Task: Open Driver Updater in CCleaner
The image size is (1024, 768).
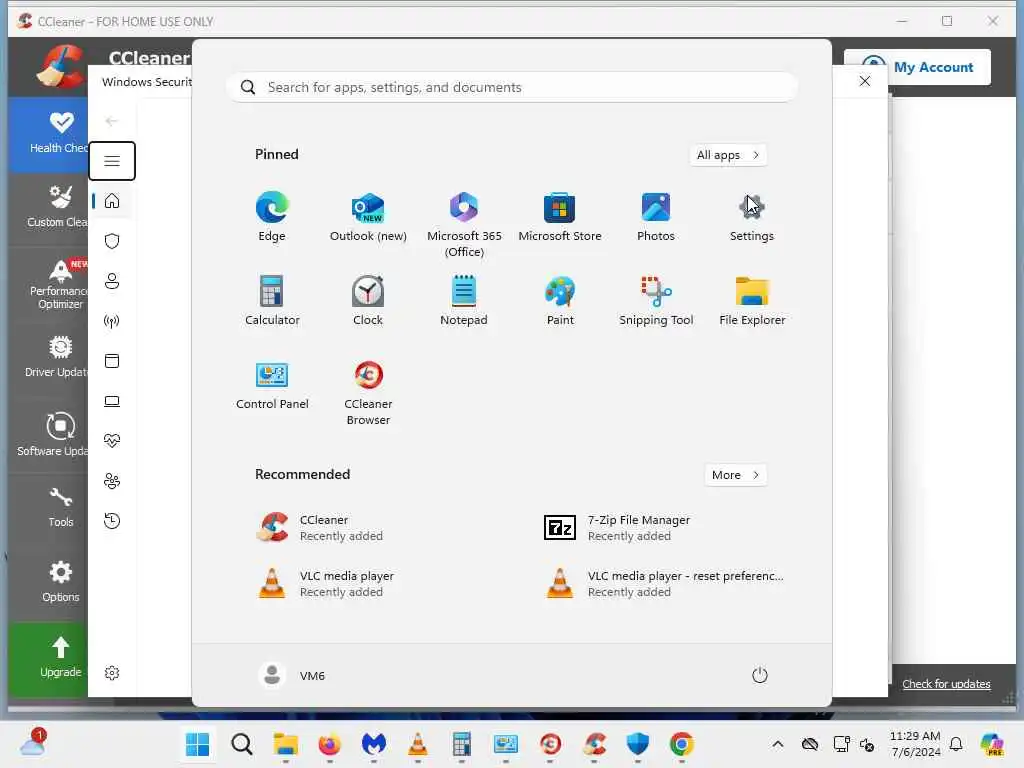Action: click(x=48, y=357)
